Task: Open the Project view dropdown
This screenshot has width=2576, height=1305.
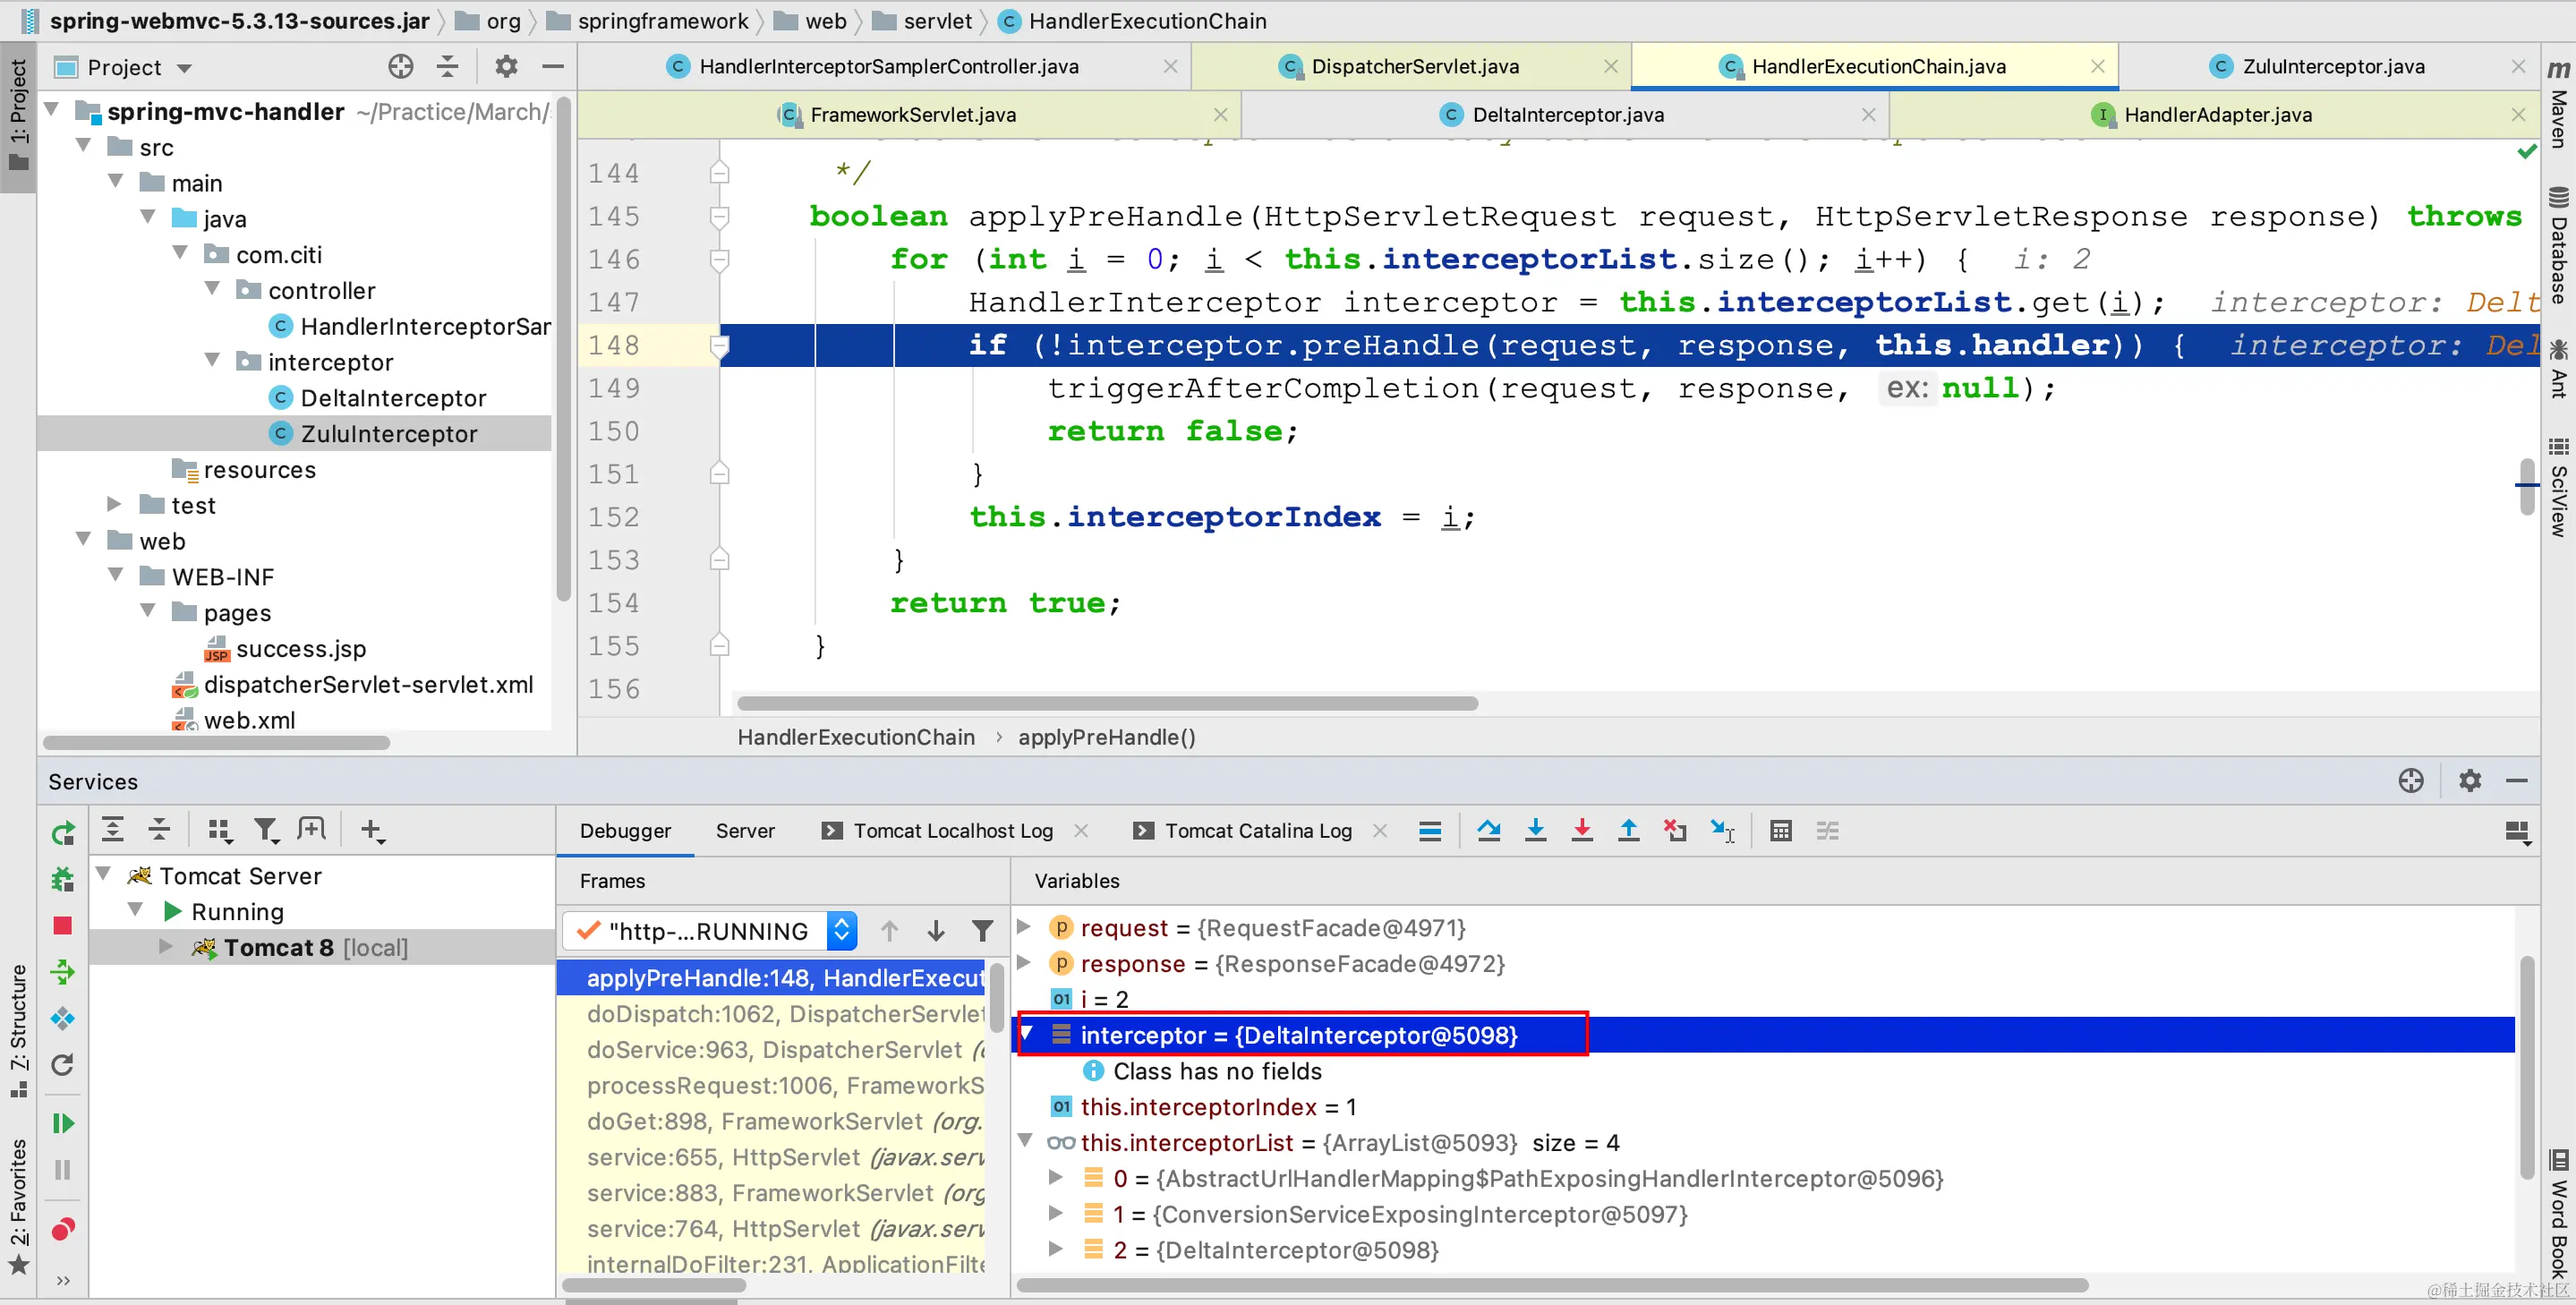Action: point(184,68)
